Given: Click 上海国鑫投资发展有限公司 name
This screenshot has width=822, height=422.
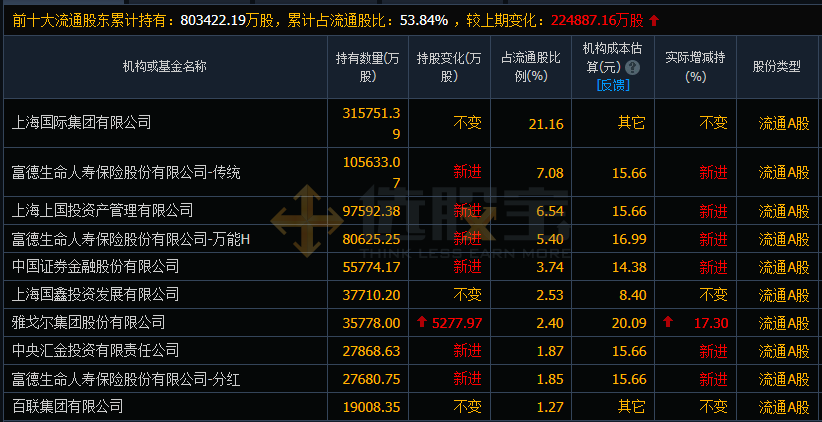Looking at the screenshot, I should tap(96, 295).
